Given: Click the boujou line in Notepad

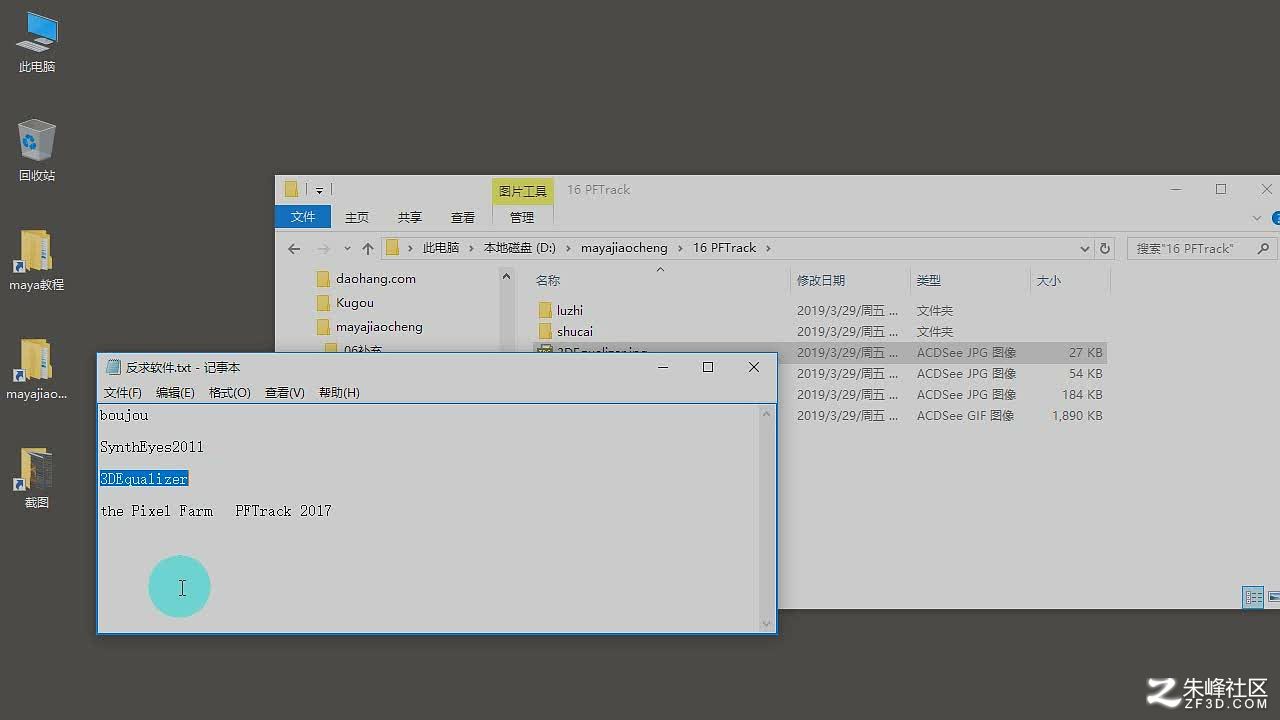Looking at the screenshot, I should pyautogui.click(x=124, y=415).
